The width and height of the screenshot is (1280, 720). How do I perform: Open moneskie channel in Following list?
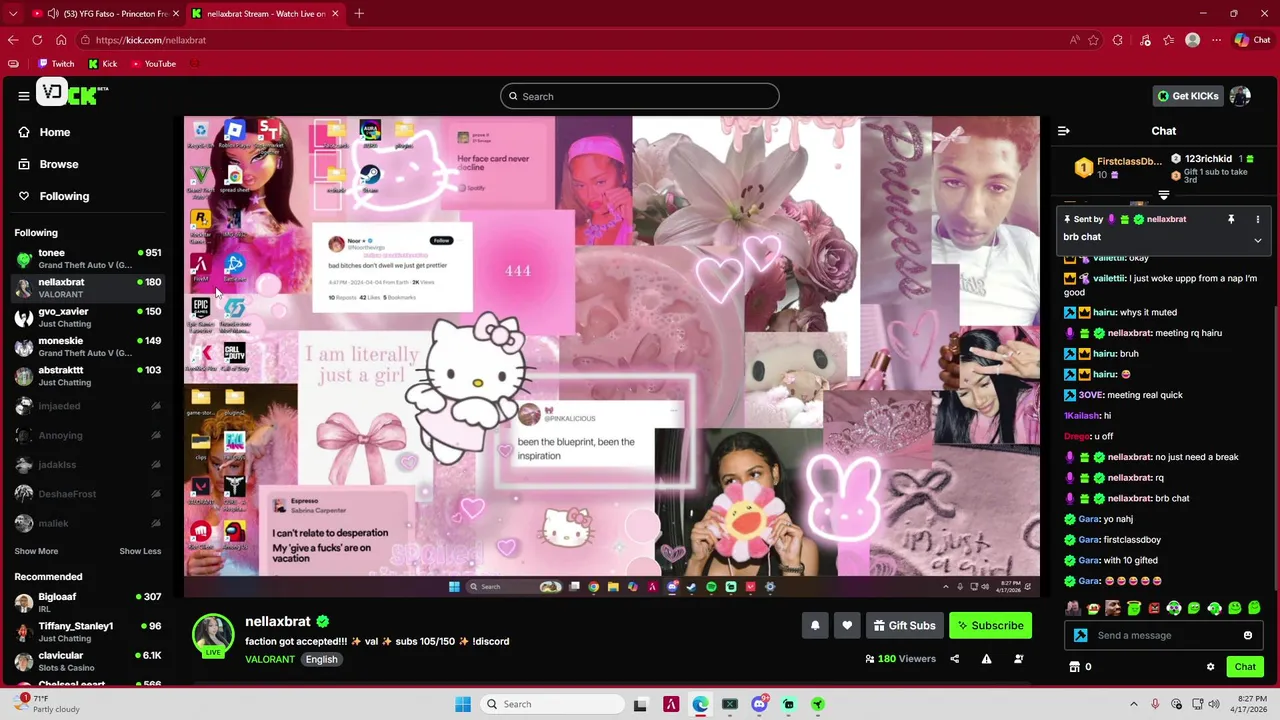88,346
